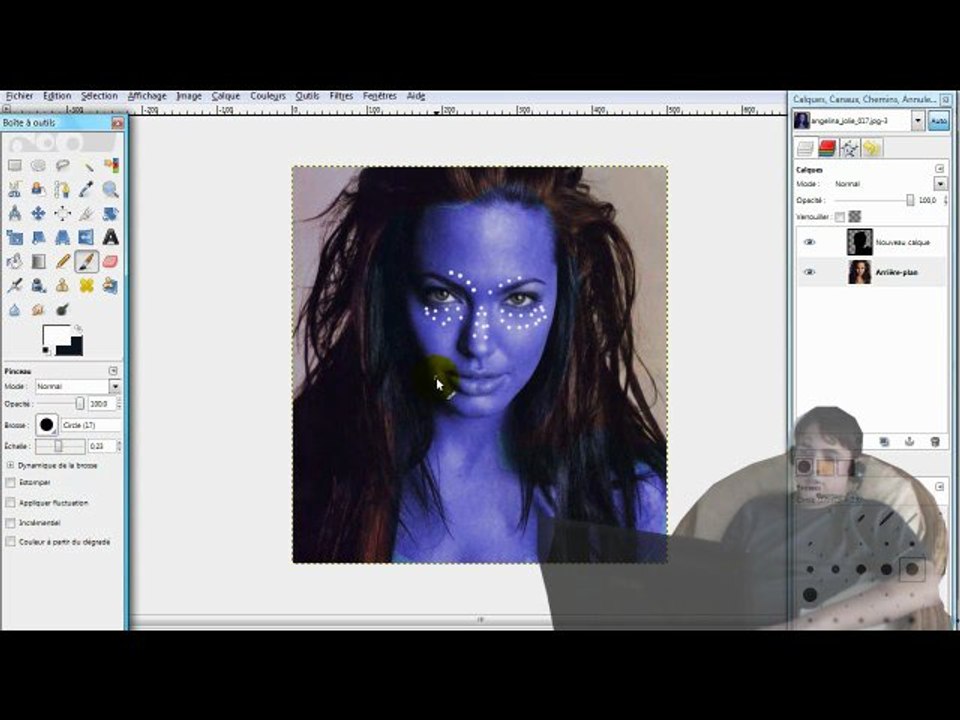Viewport: 960px width, 720px height.
Task: Select the Blend gradient tool
Action: coord(39,261)
